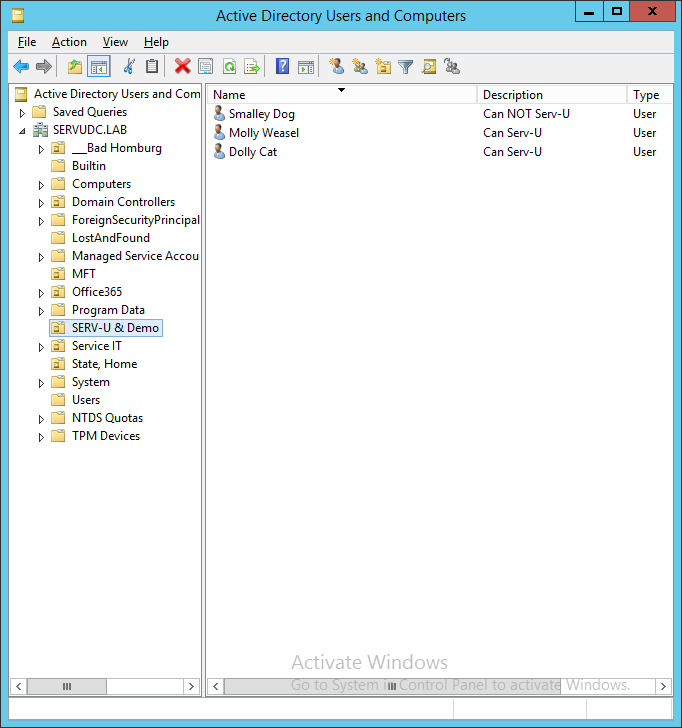Click the Dolly Cat user icon
The image size is (682, 728).
(x=219, y=151)
